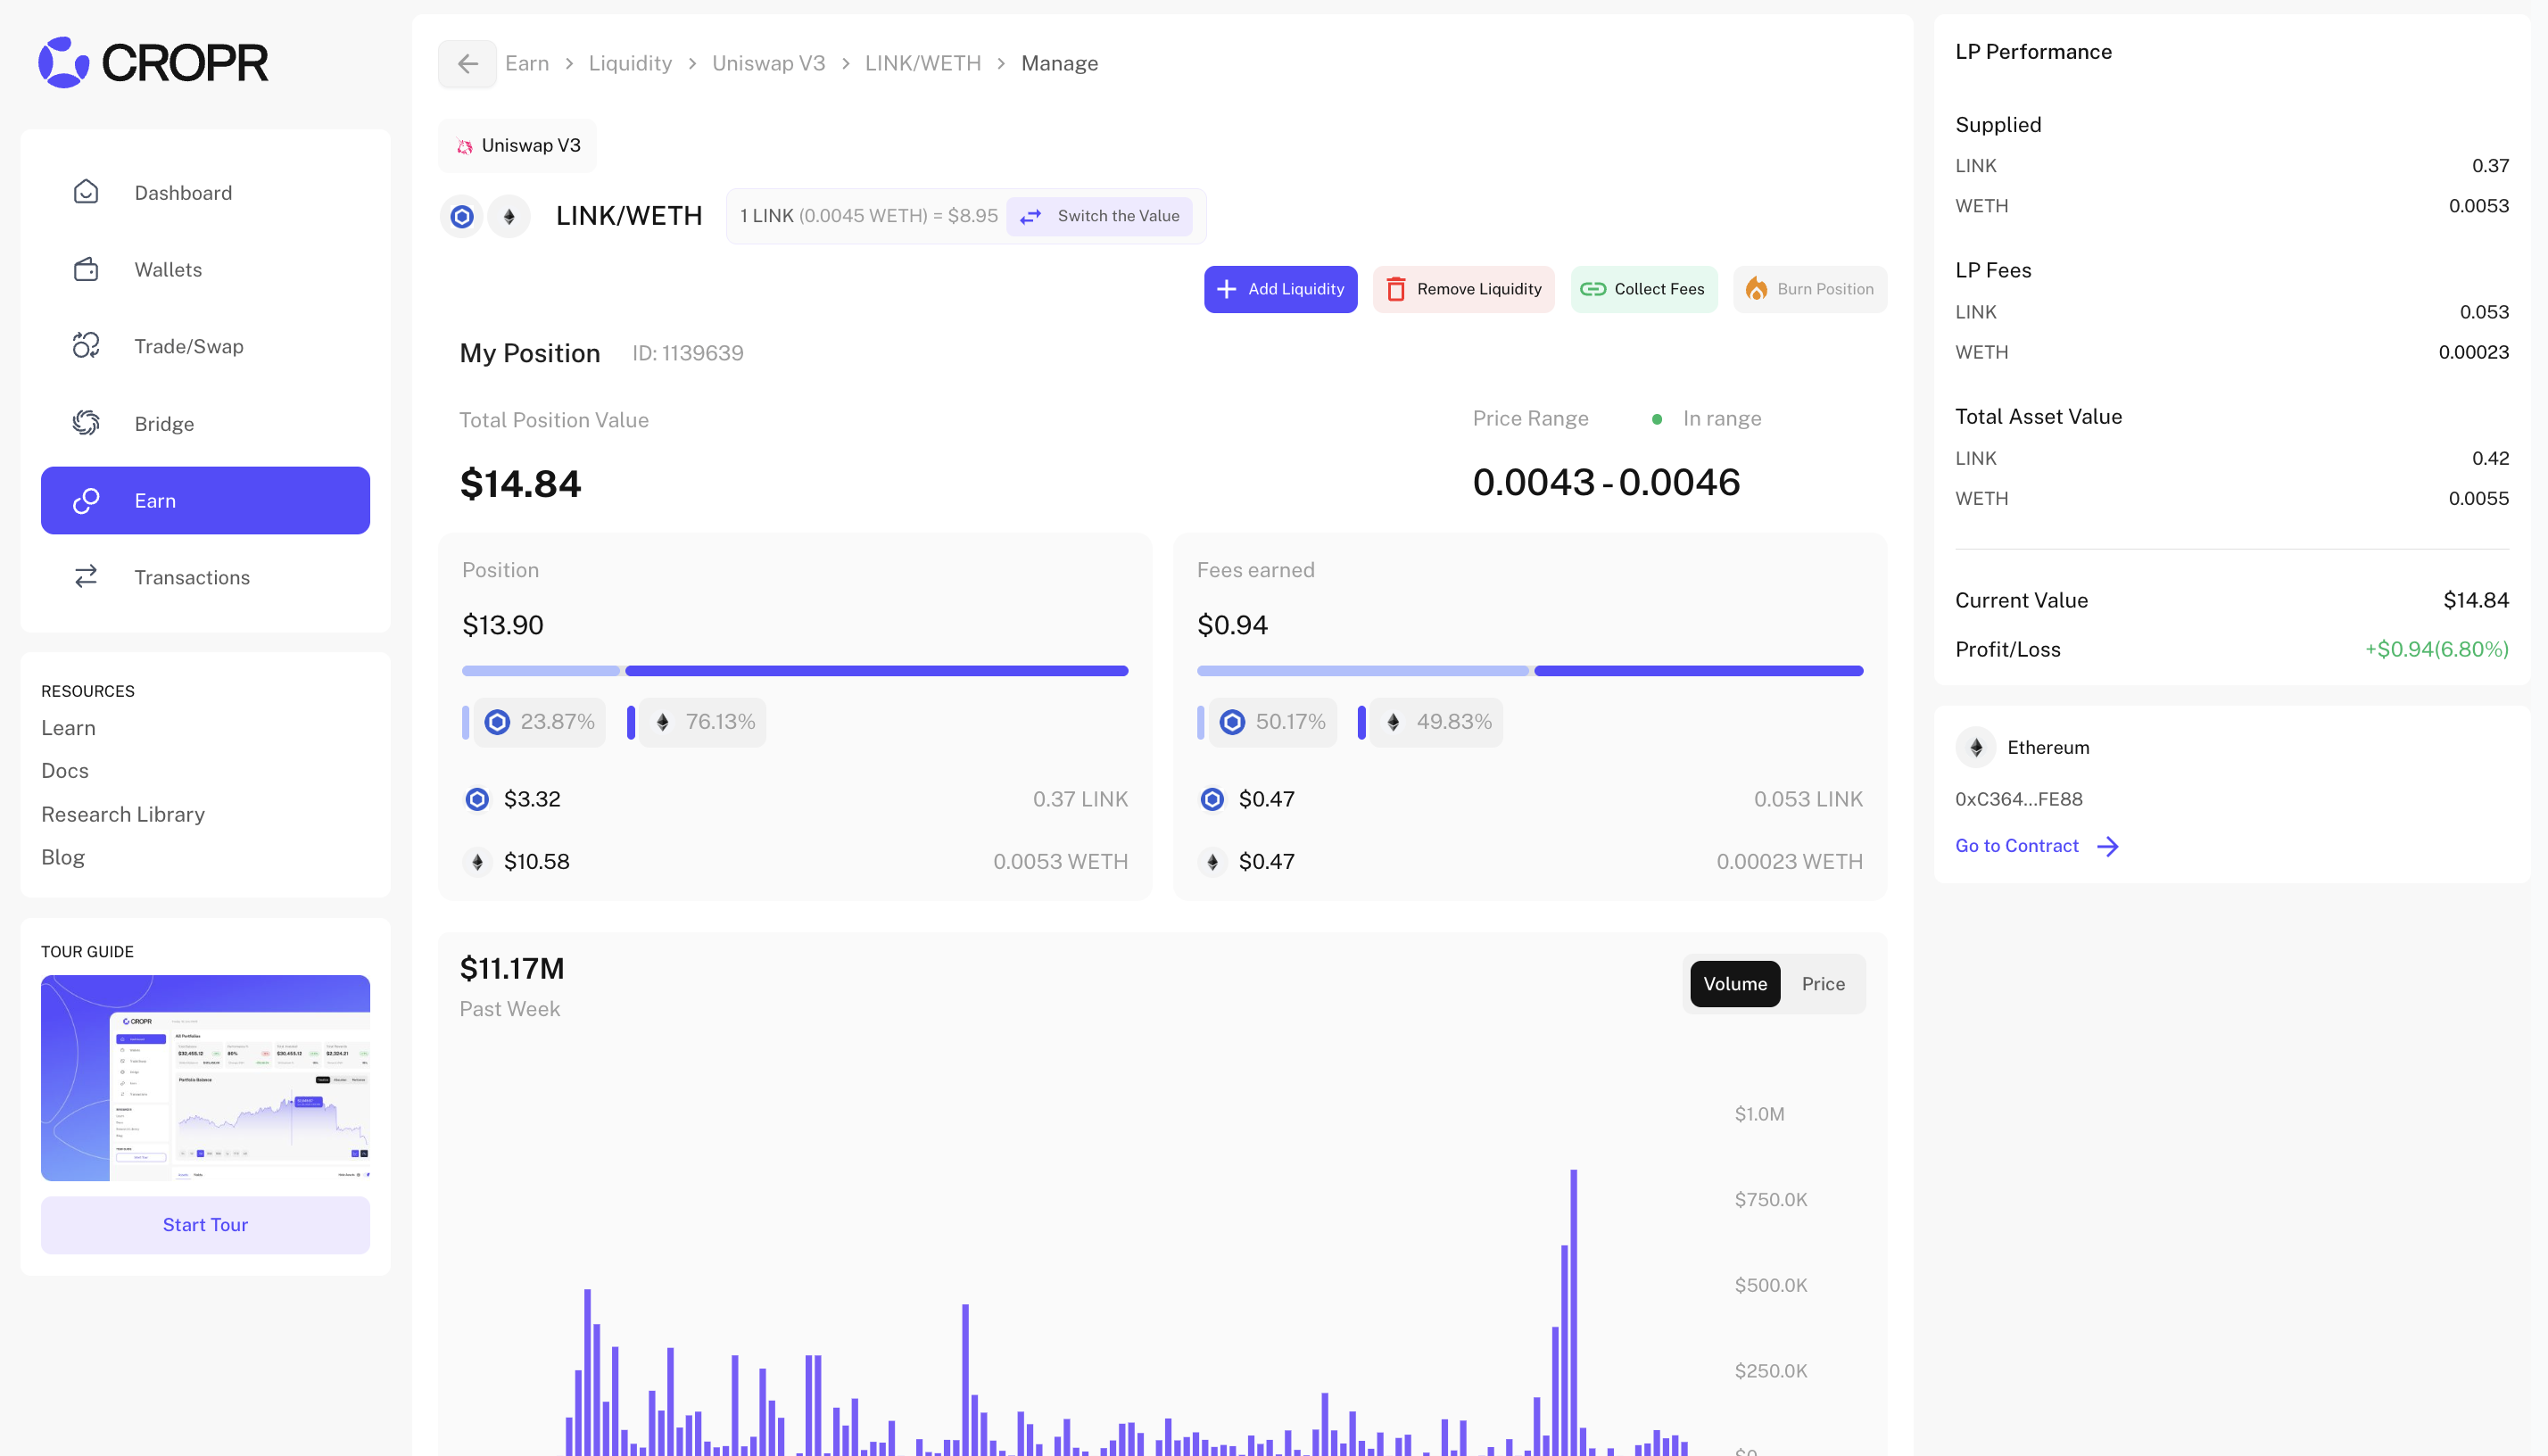Click the flame icon on Burn Position
The image size is (2548, 1456).
point(1756,289)
